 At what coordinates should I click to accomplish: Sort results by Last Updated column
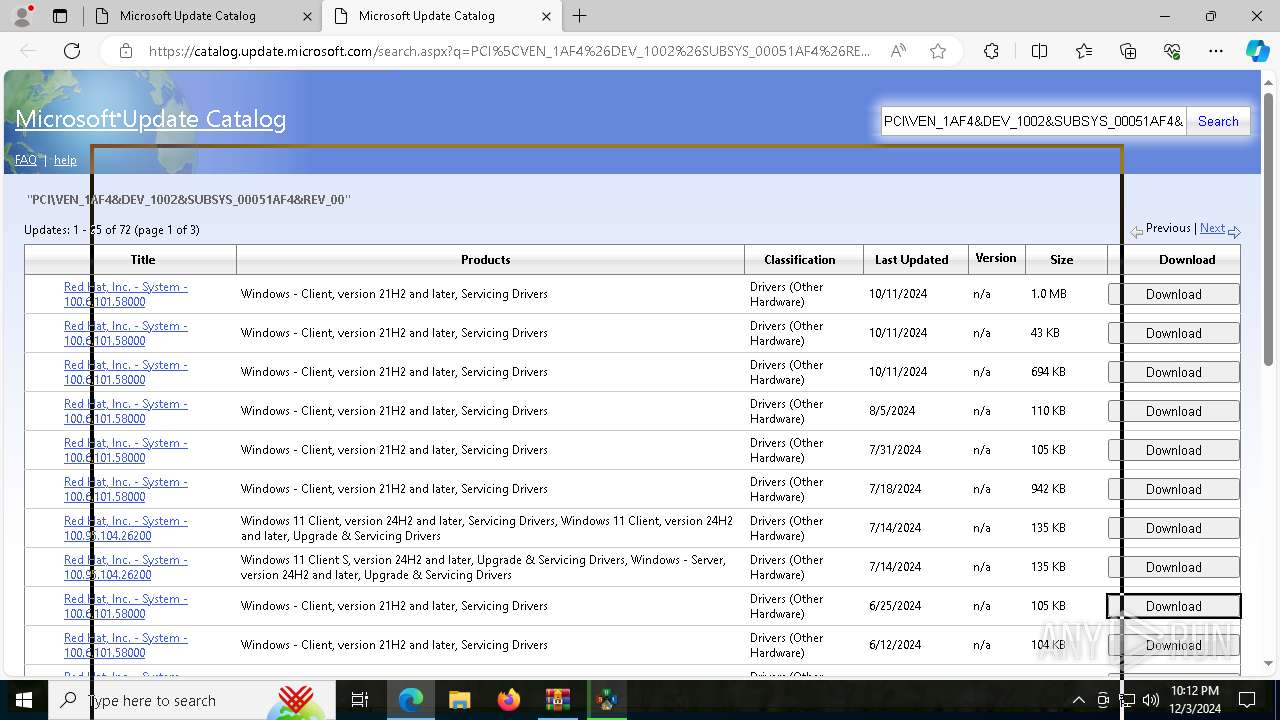click(x=911, y=259)
